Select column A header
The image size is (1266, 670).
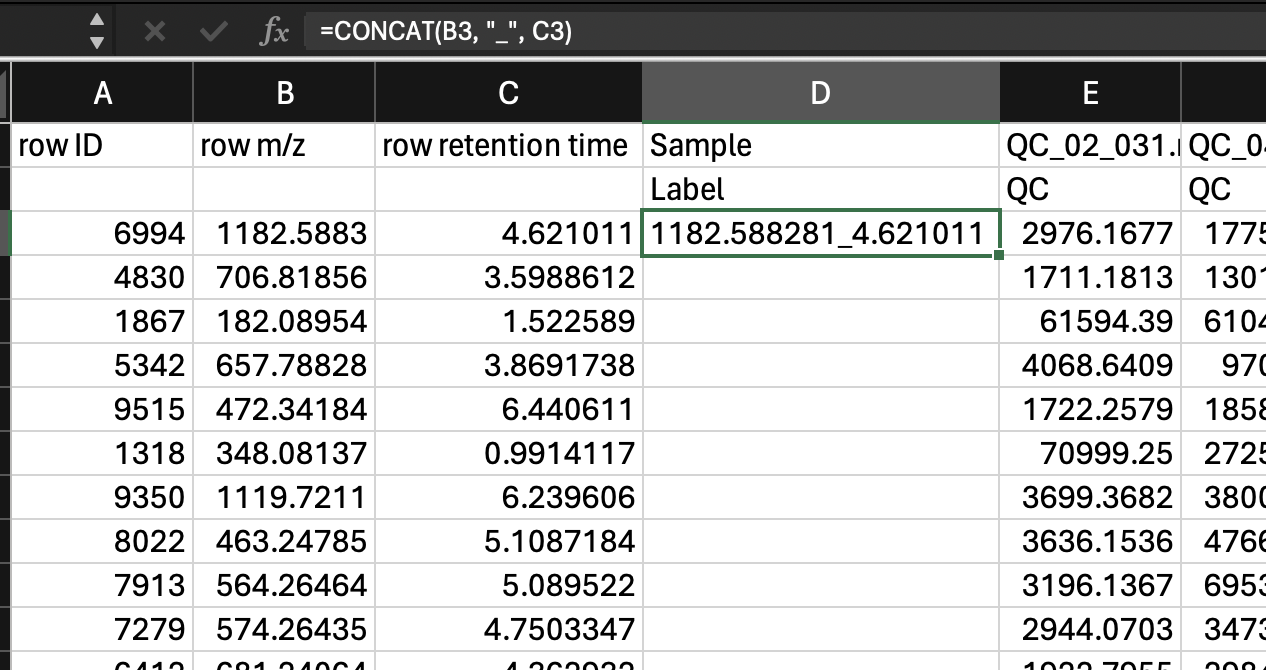(102, 93)
